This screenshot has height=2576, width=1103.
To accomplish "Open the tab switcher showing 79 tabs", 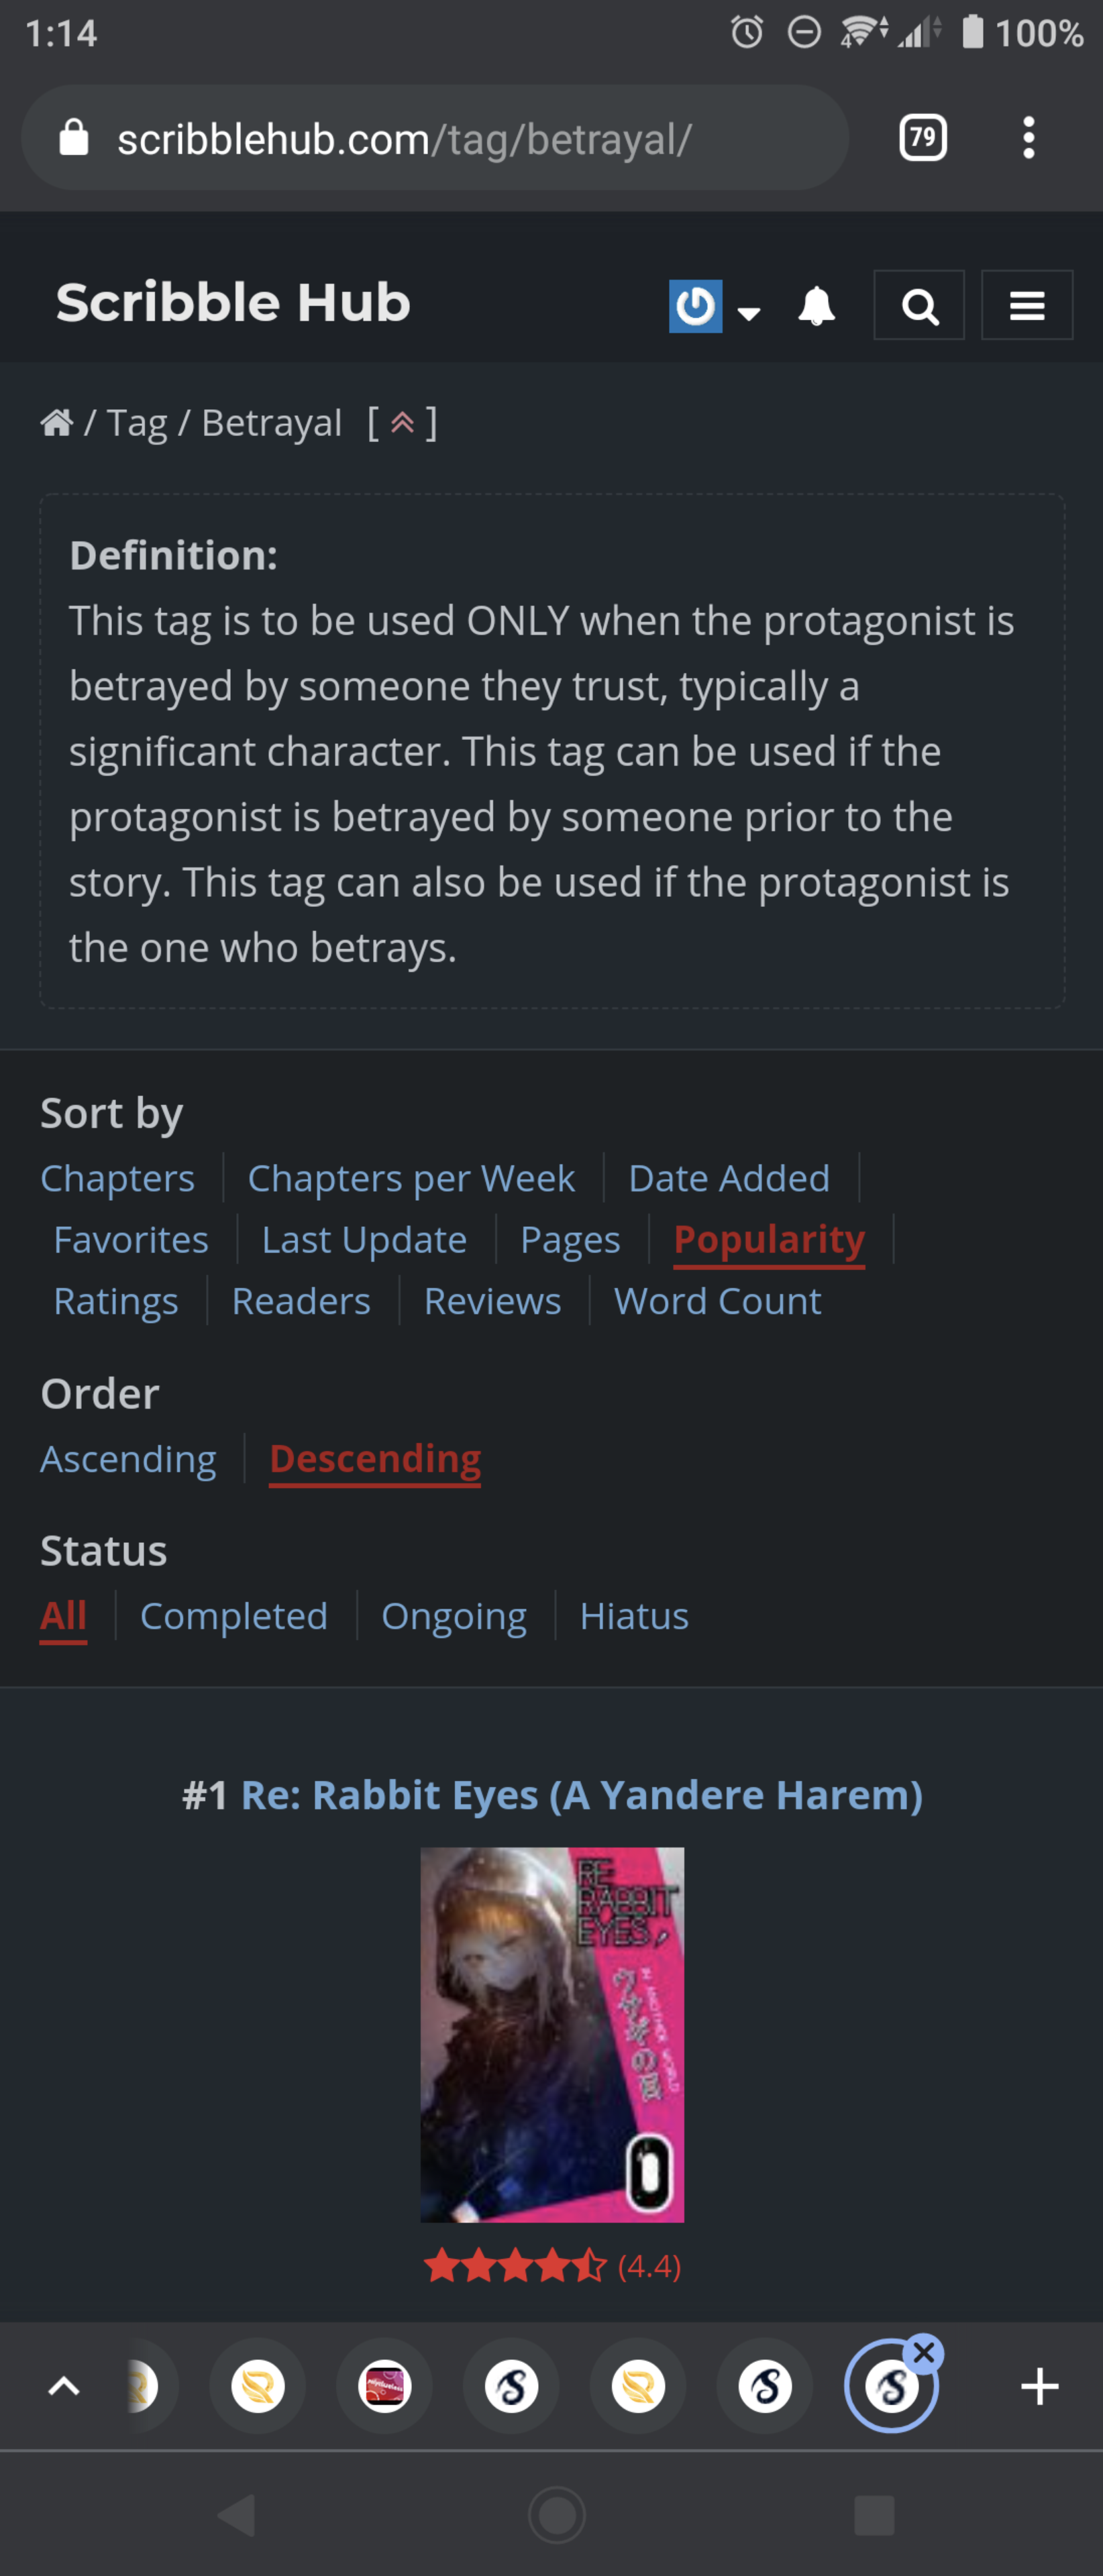I will [922, 138].
